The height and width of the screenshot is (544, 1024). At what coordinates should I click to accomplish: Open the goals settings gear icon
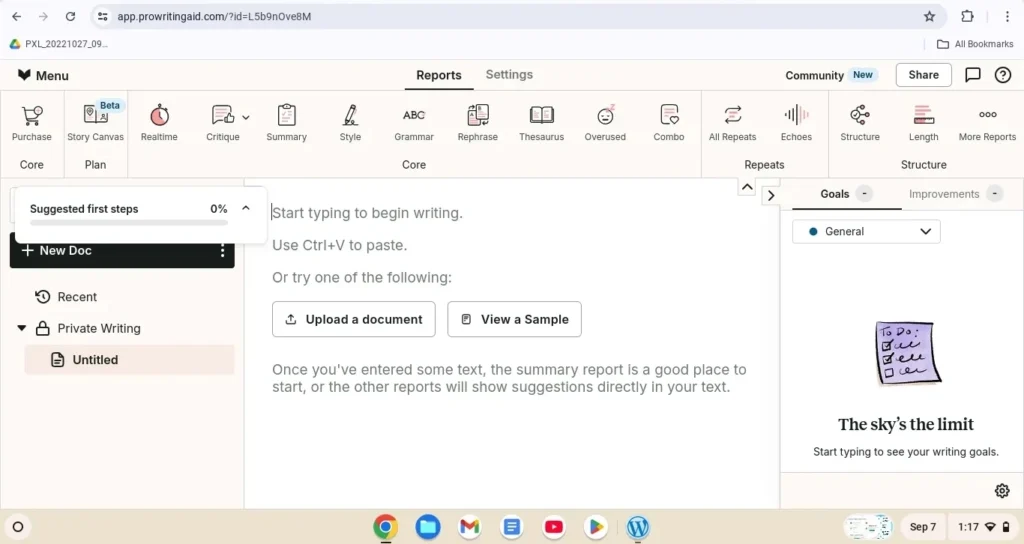pyautogui.click(x=1002, y=491)
